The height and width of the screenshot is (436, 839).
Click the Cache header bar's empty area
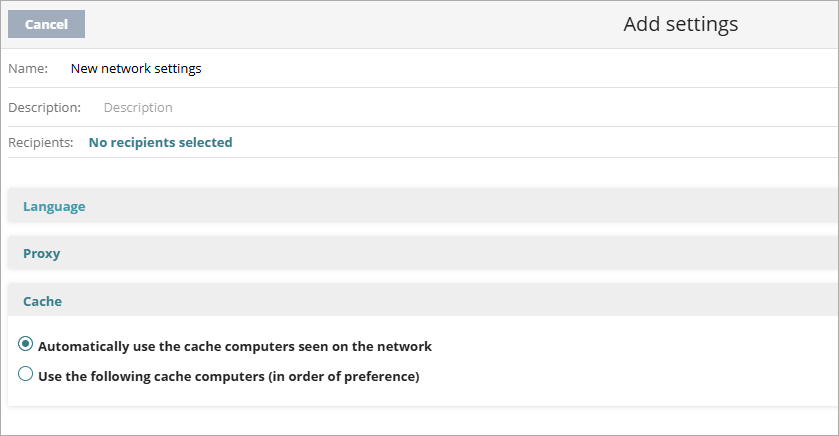click(450, 300)
